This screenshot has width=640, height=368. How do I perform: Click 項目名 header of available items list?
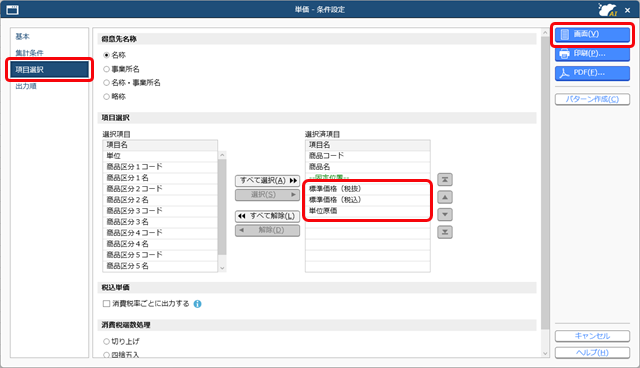tap(160, 145)
